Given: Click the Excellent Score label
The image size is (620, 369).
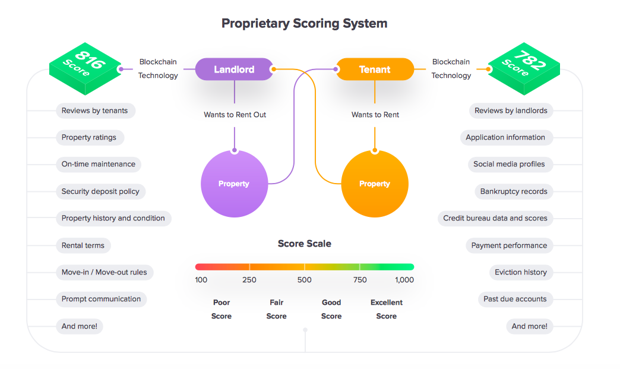Looking at the screenshot, I should click(x=386, y=309).
